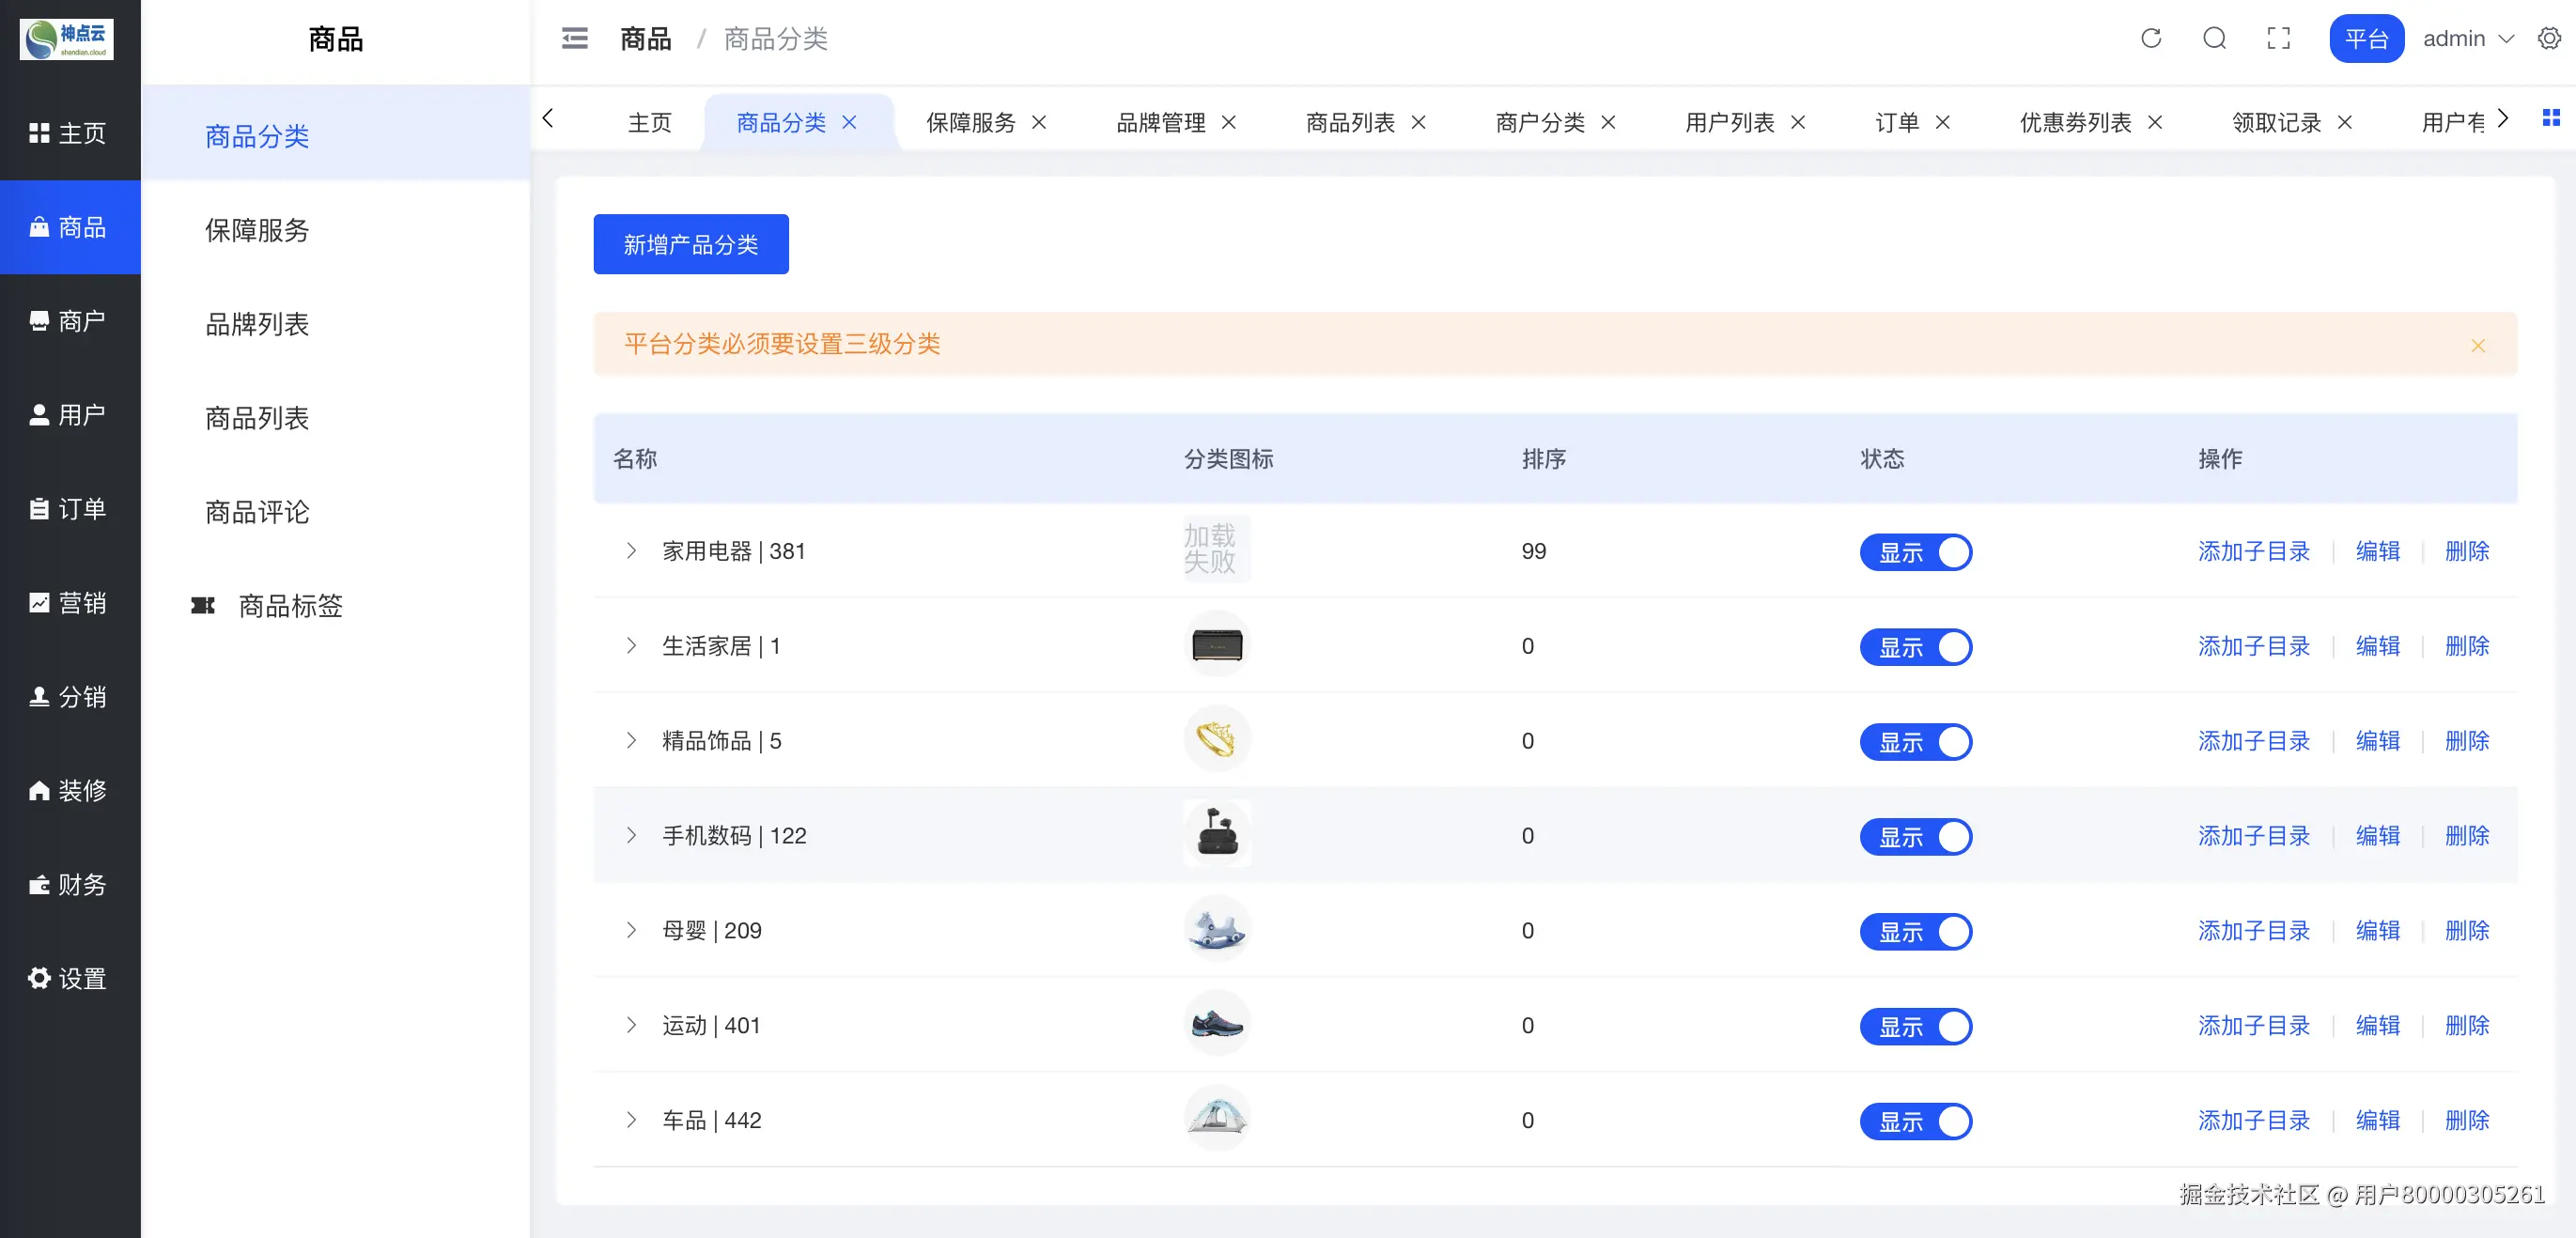Viewport: 2576px width, 1238px height.
Task: Expand the 家用电器 category row
Action: (631, 551)
